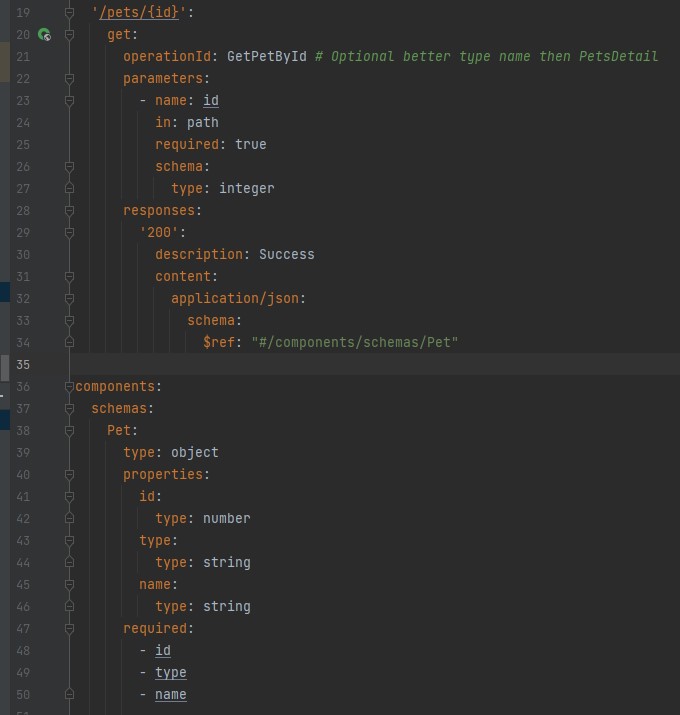Image resolution: width=680 pixels, height=715 pixels.
Task: Fold the properties block on line 40
Action: 69,475
